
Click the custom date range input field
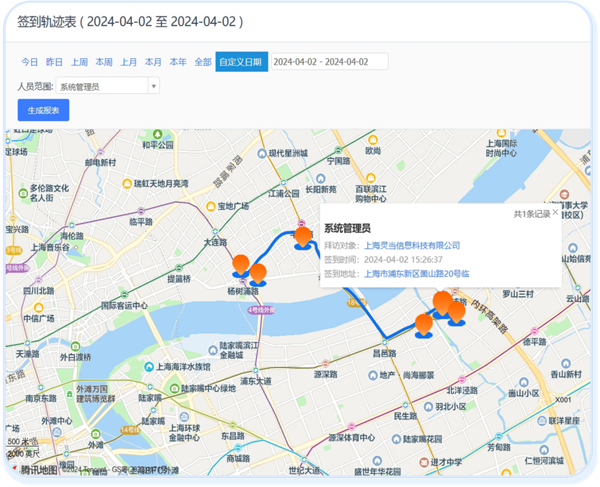[328, 62]
